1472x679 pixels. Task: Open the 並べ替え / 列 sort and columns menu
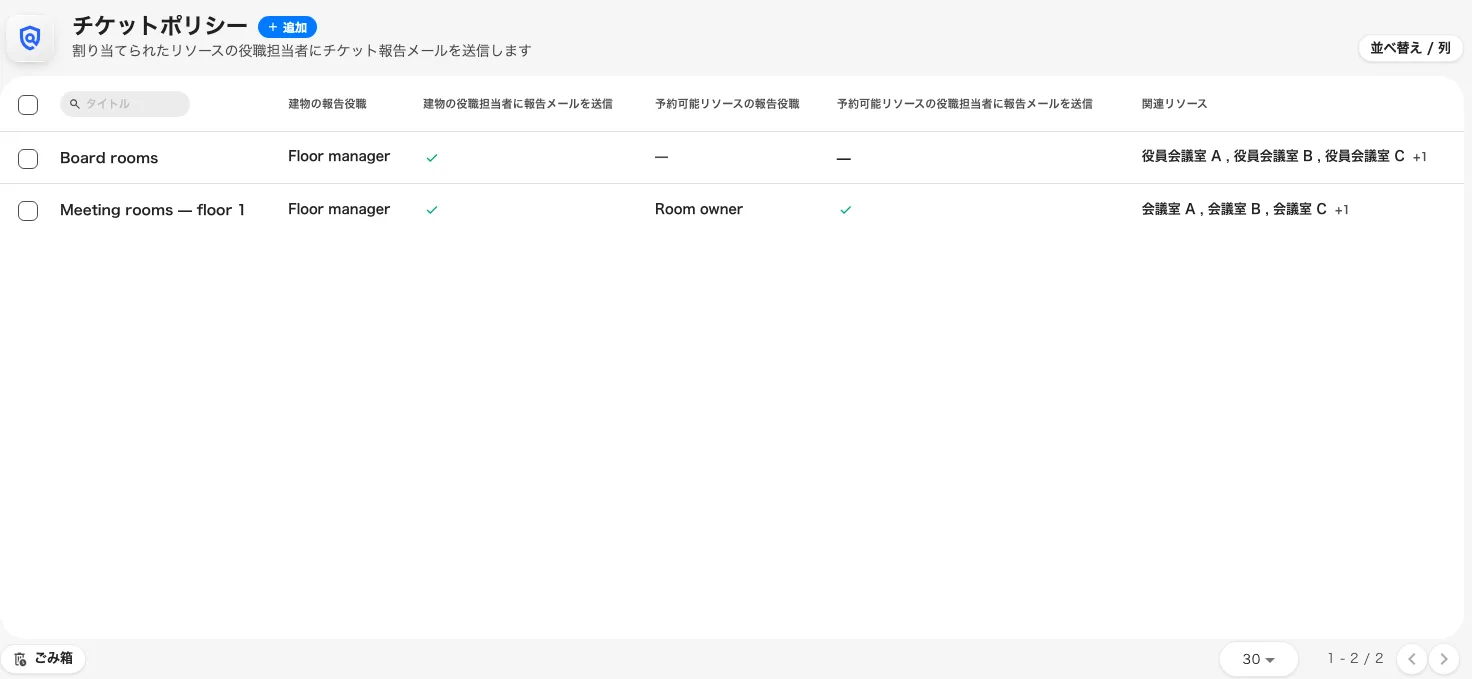coord(1410,48)
